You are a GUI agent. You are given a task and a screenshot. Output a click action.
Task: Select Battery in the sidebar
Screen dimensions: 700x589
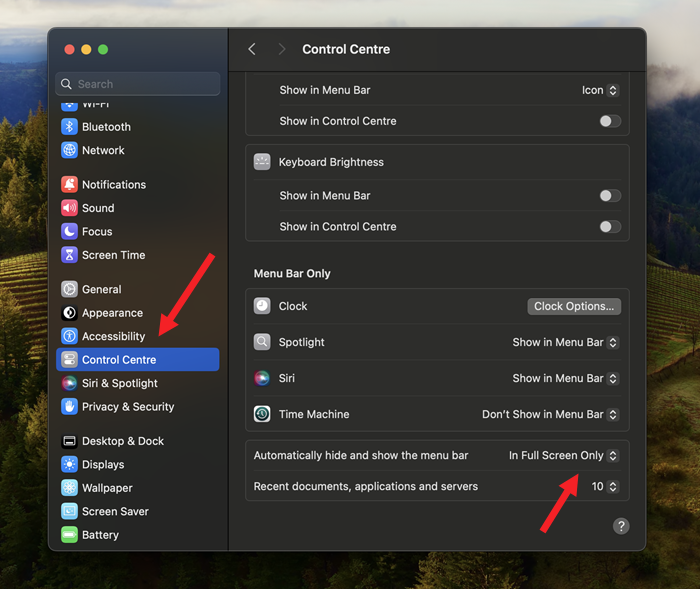[x=138, y=535]
